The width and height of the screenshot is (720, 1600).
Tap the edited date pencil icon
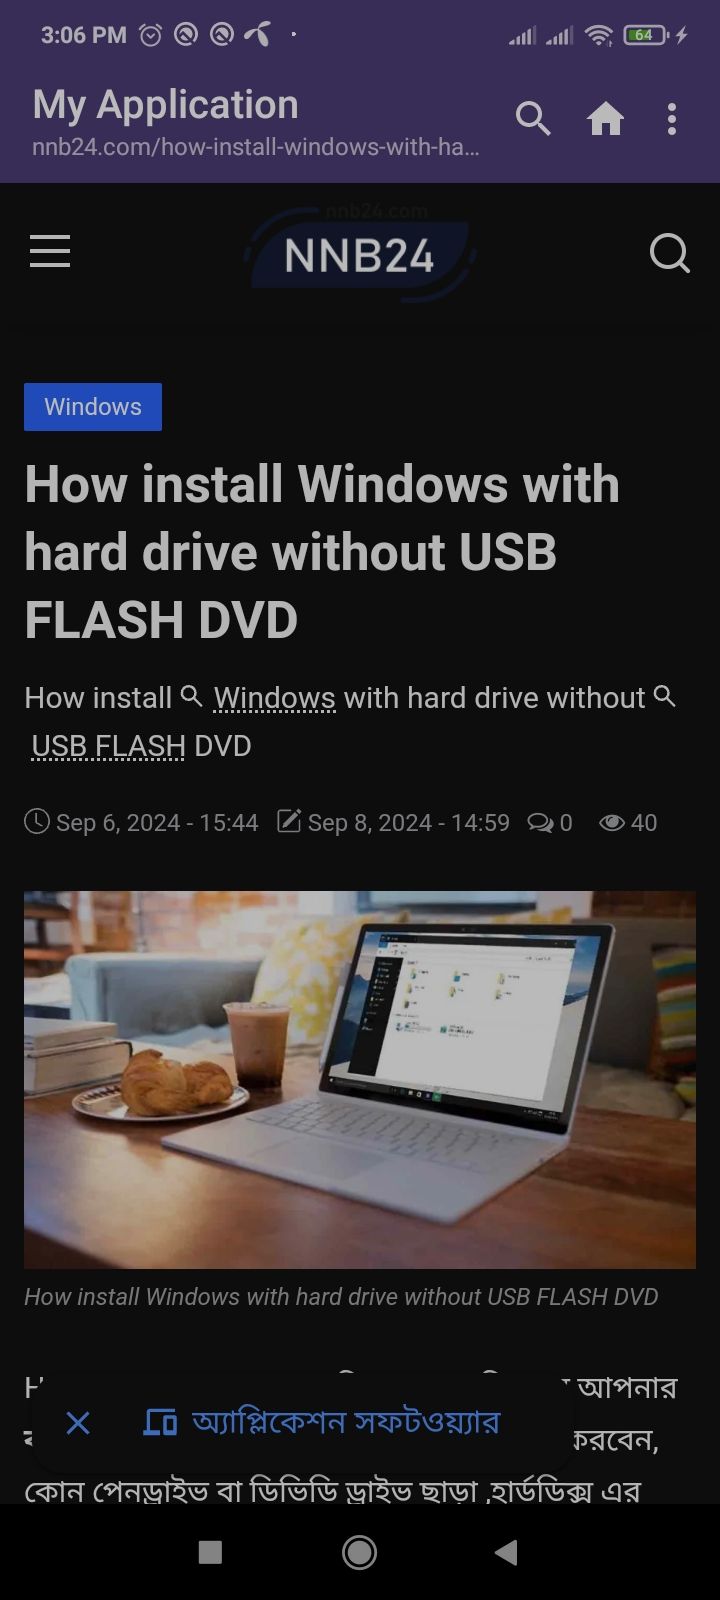point(289,822)
